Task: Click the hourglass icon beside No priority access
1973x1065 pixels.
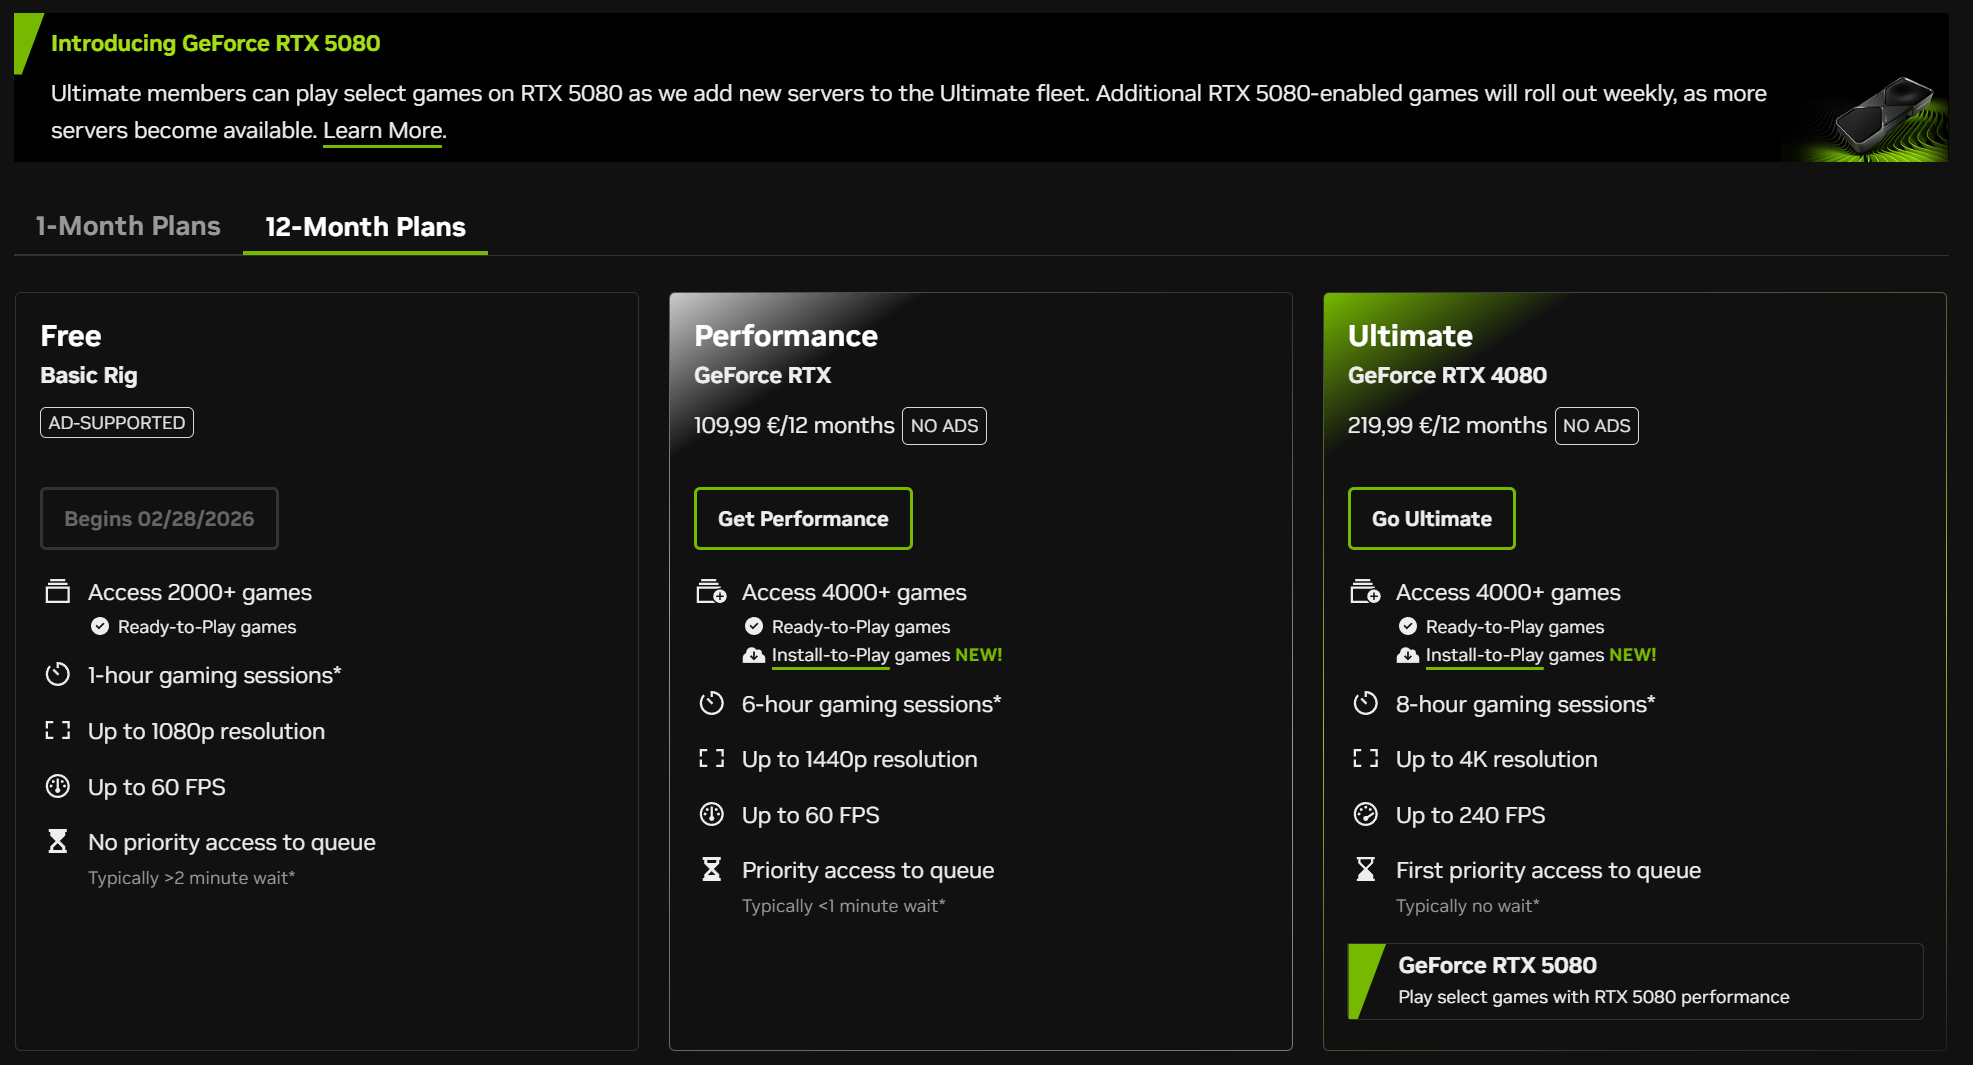Action: pyautogui.click(x=58, y=842)
